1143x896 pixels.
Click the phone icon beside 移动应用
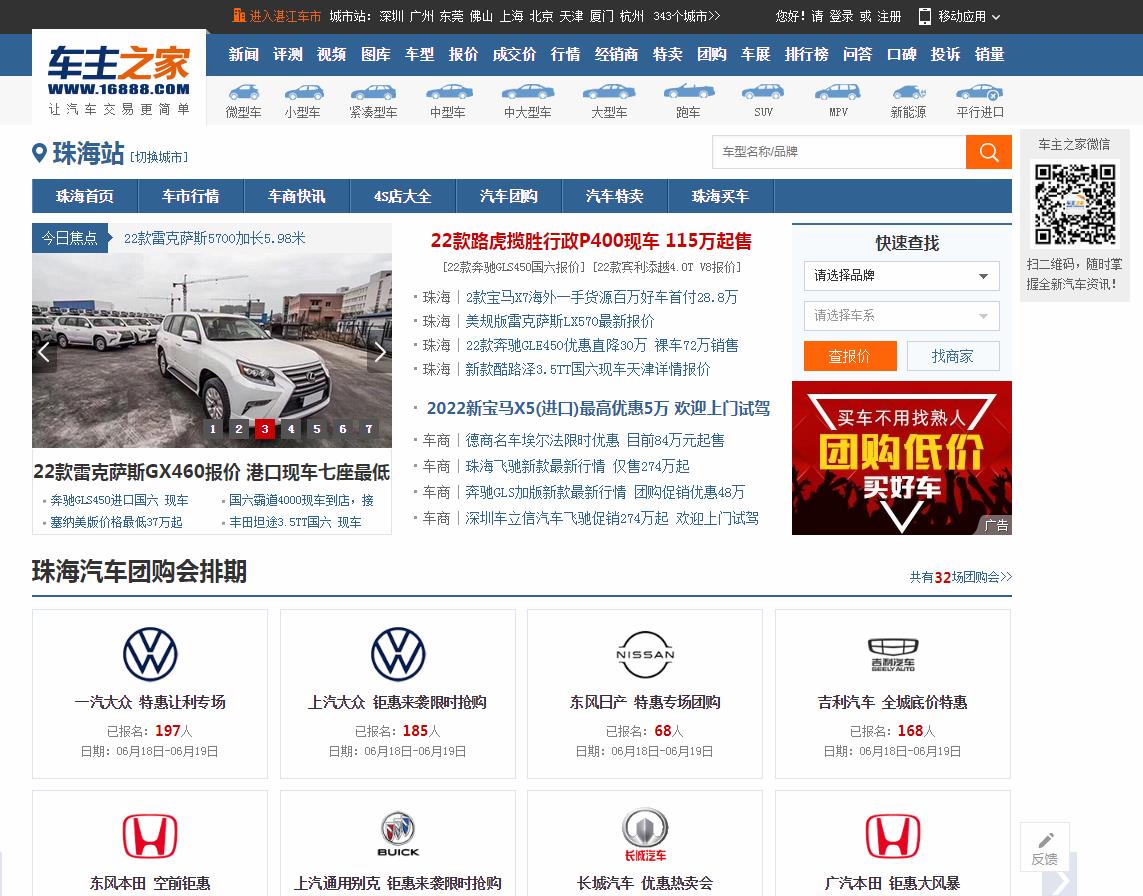(924, 16)
